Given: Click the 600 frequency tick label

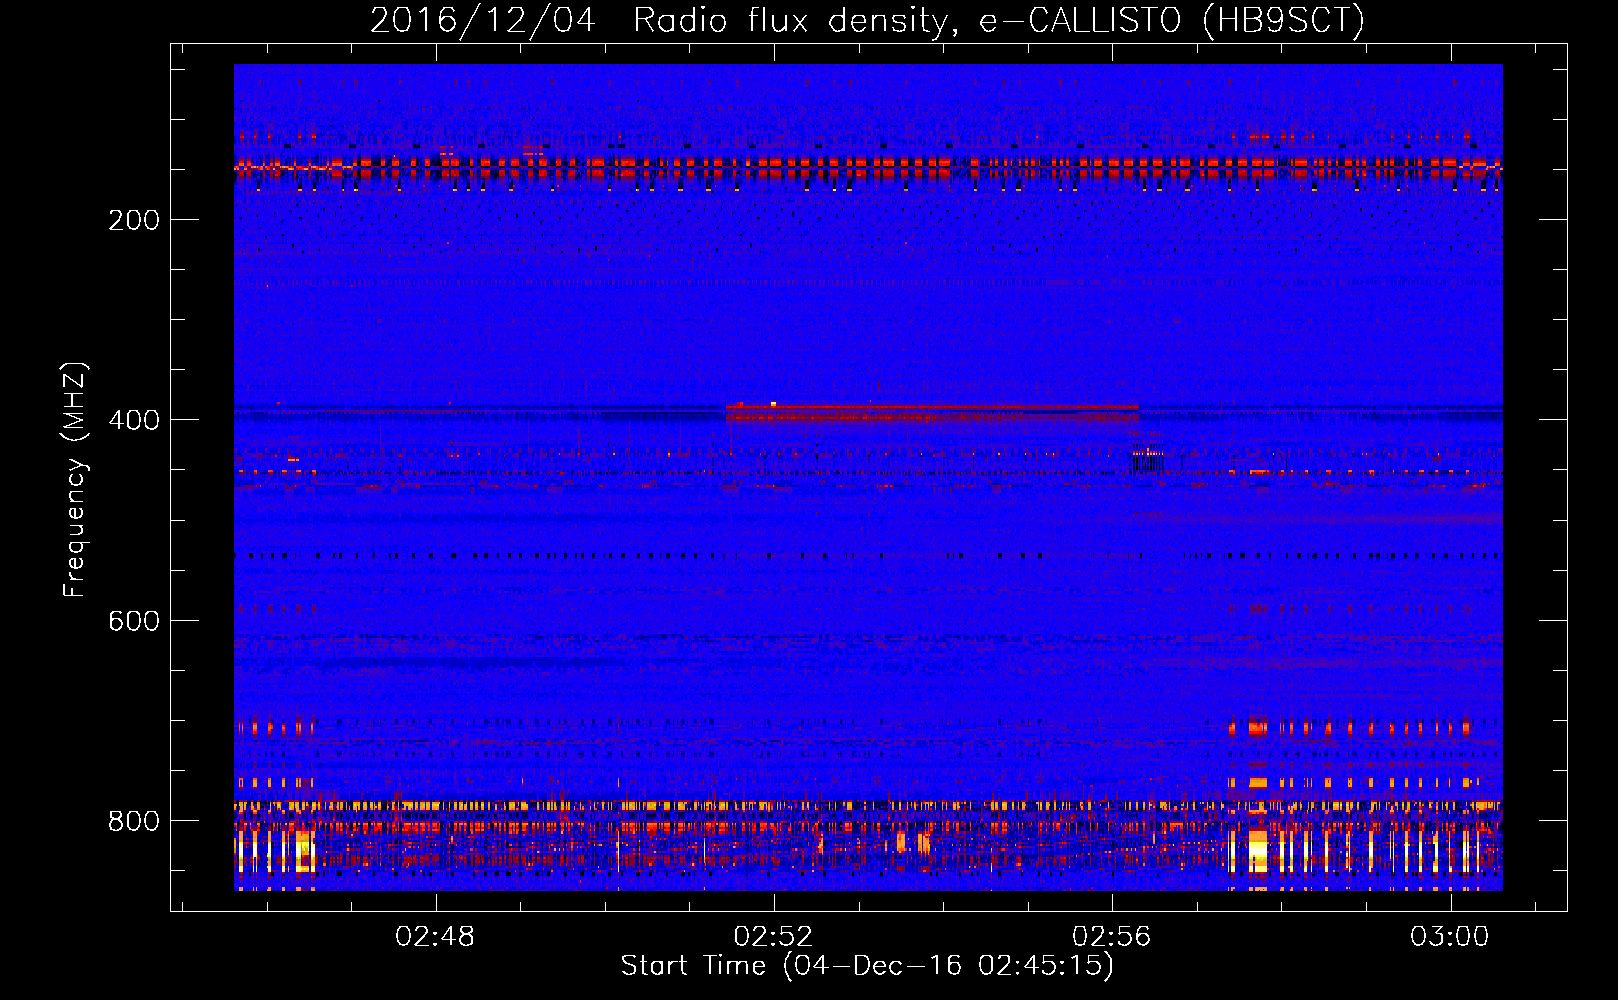Looking at the screenshot, I should [x=134, y=621].
